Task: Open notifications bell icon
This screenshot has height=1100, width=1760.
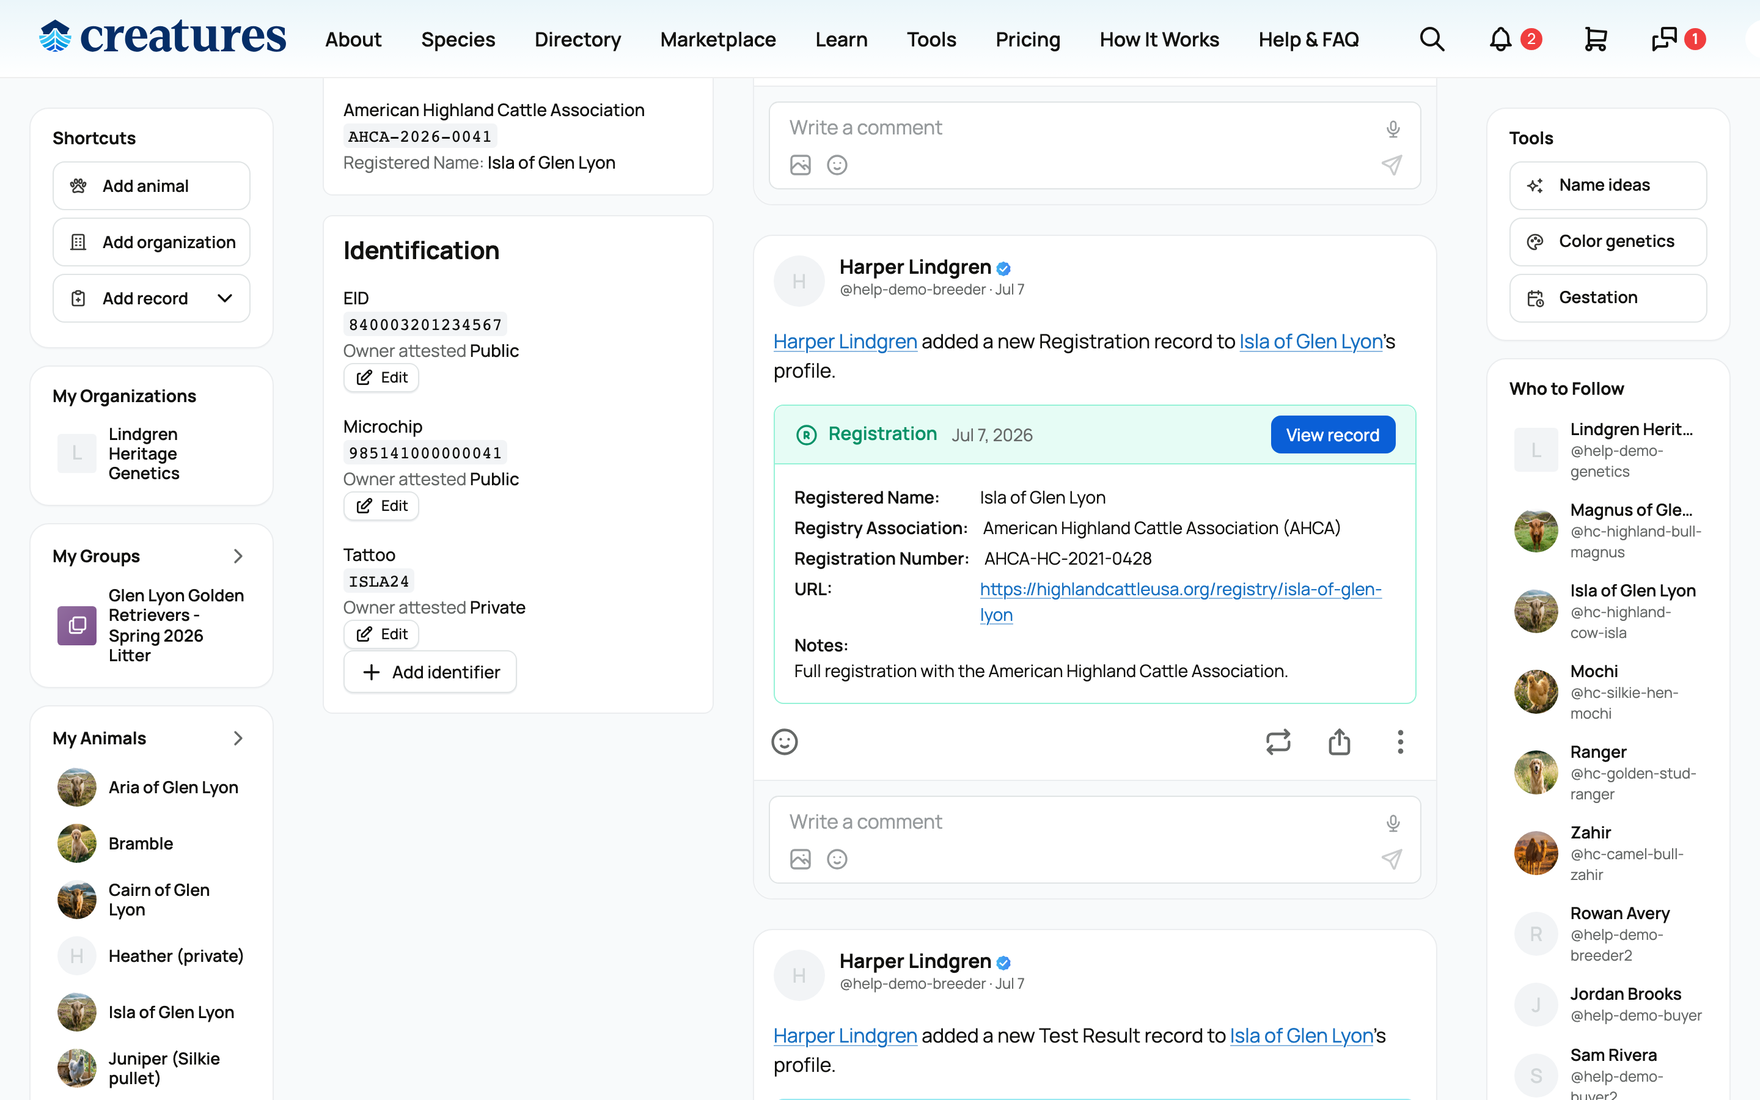Action: coord(1500,39)
